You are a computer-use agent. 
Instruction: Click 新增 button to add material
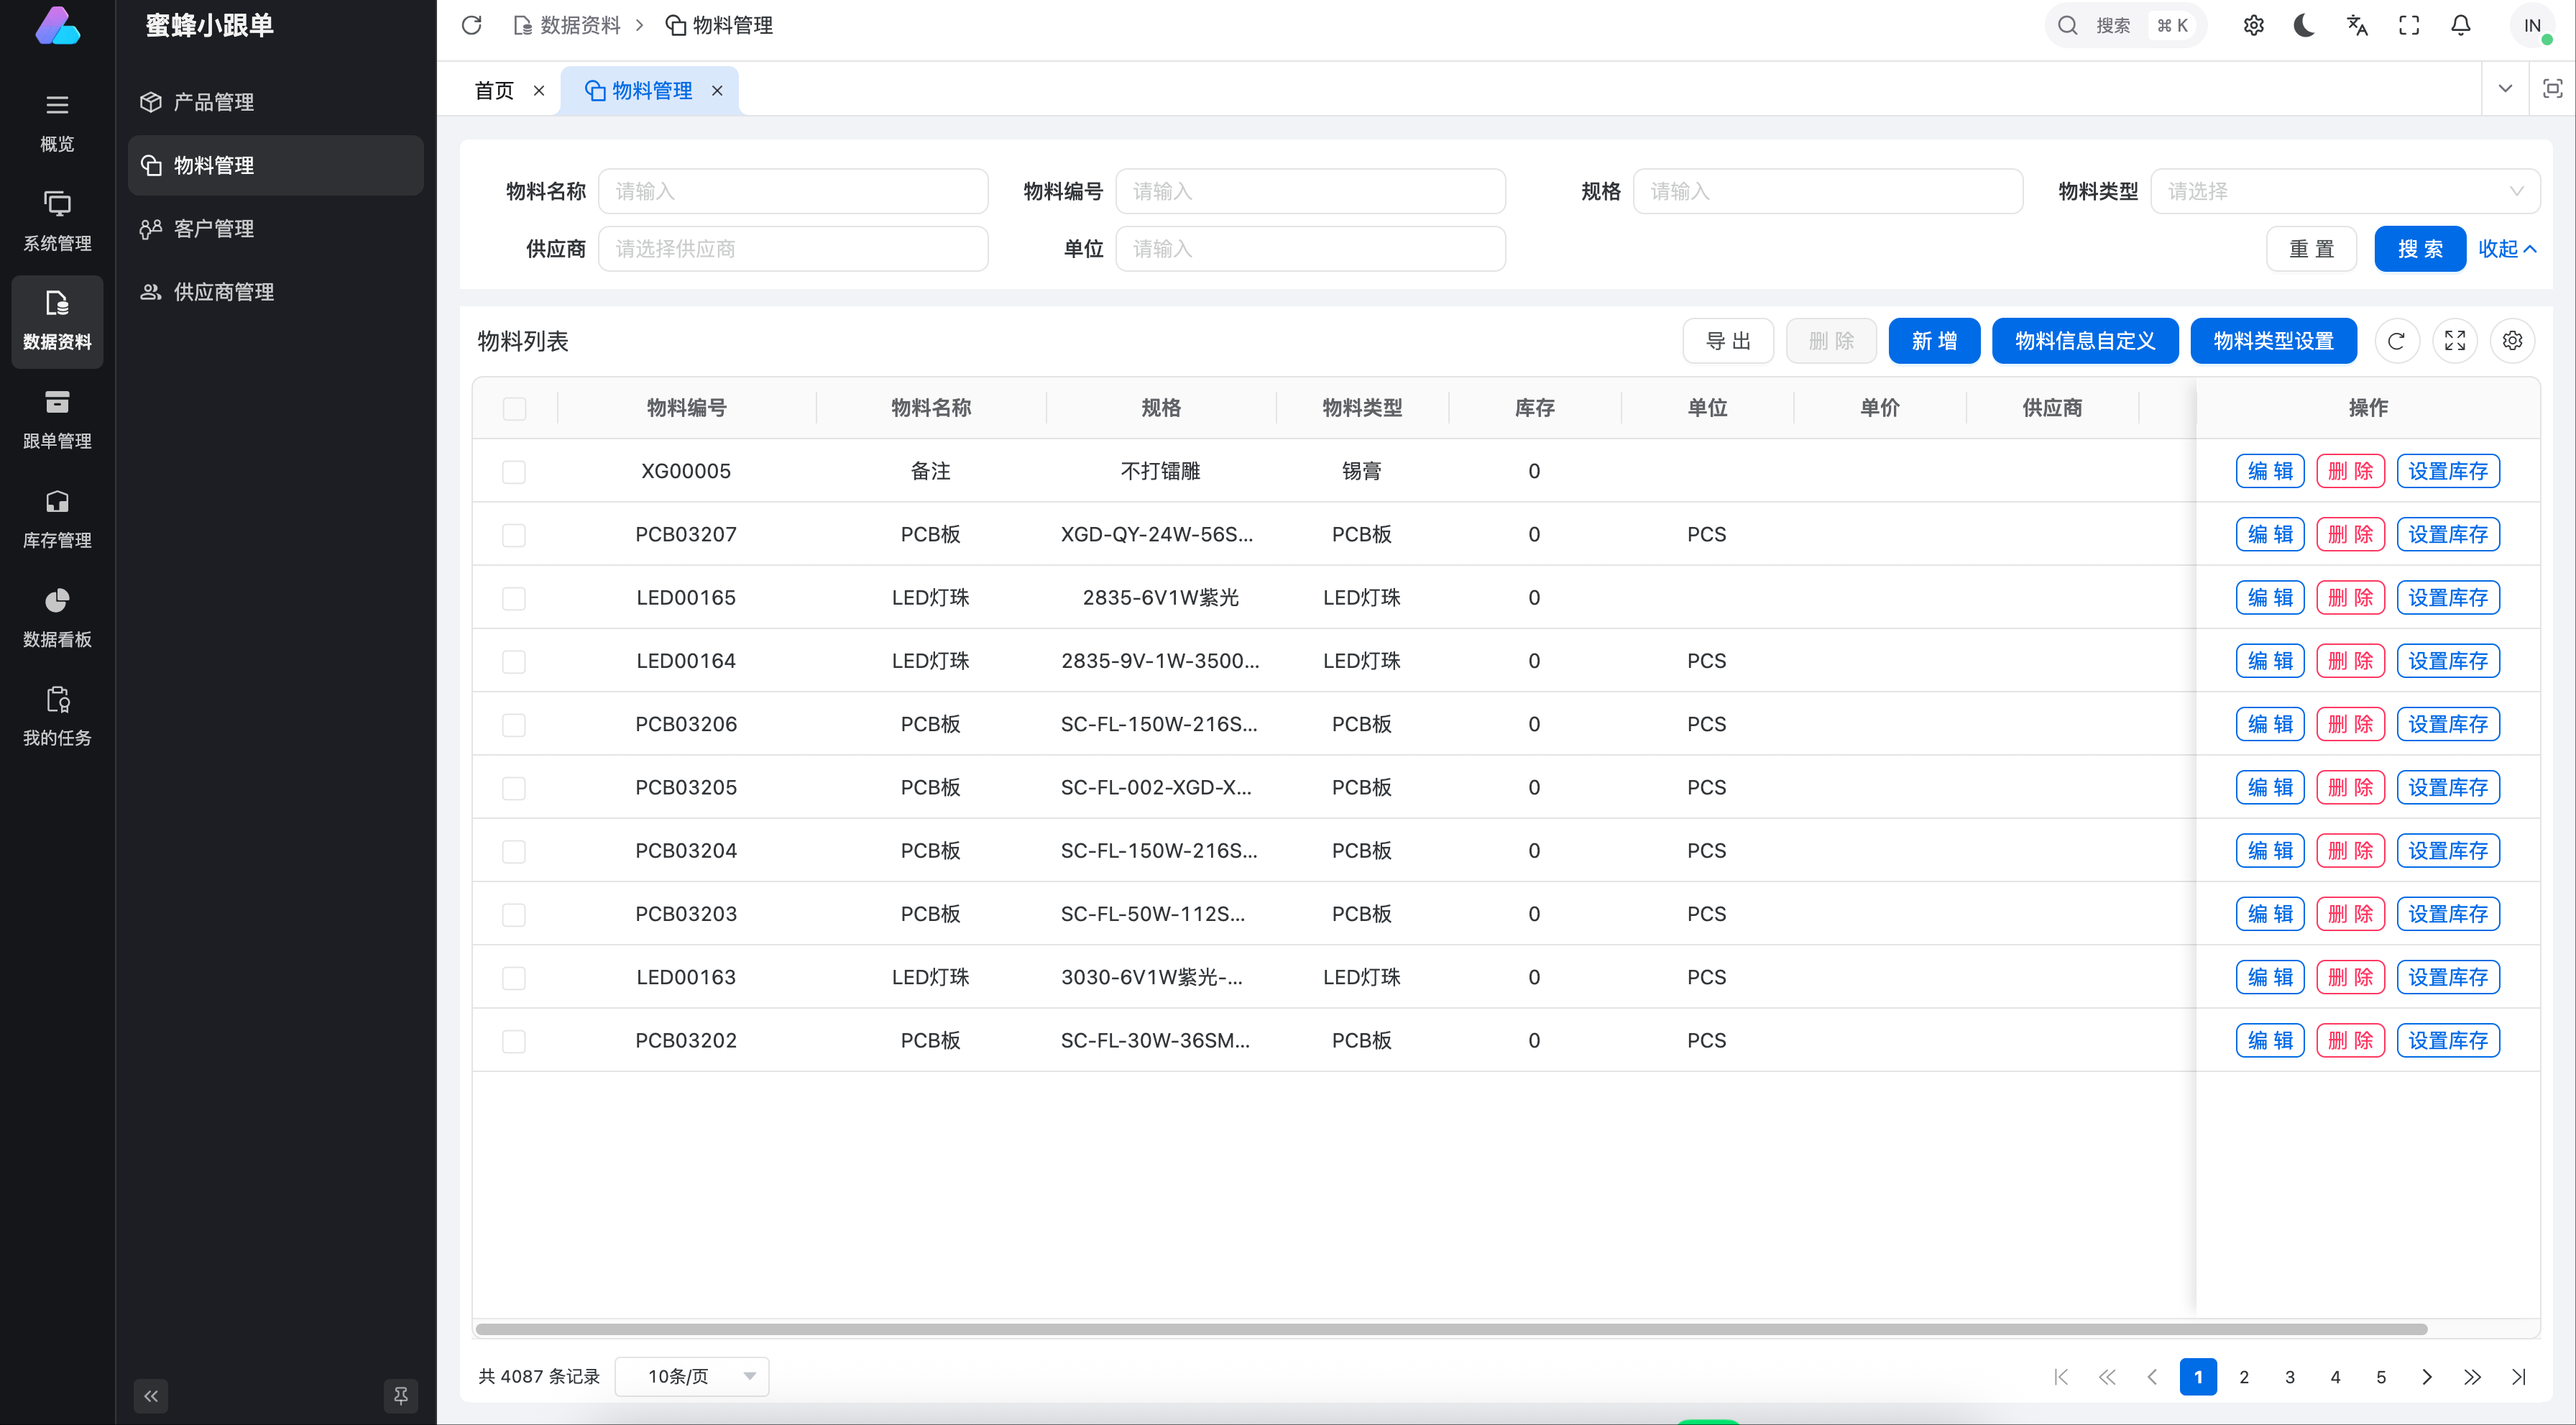click(x=1933, y=341)
